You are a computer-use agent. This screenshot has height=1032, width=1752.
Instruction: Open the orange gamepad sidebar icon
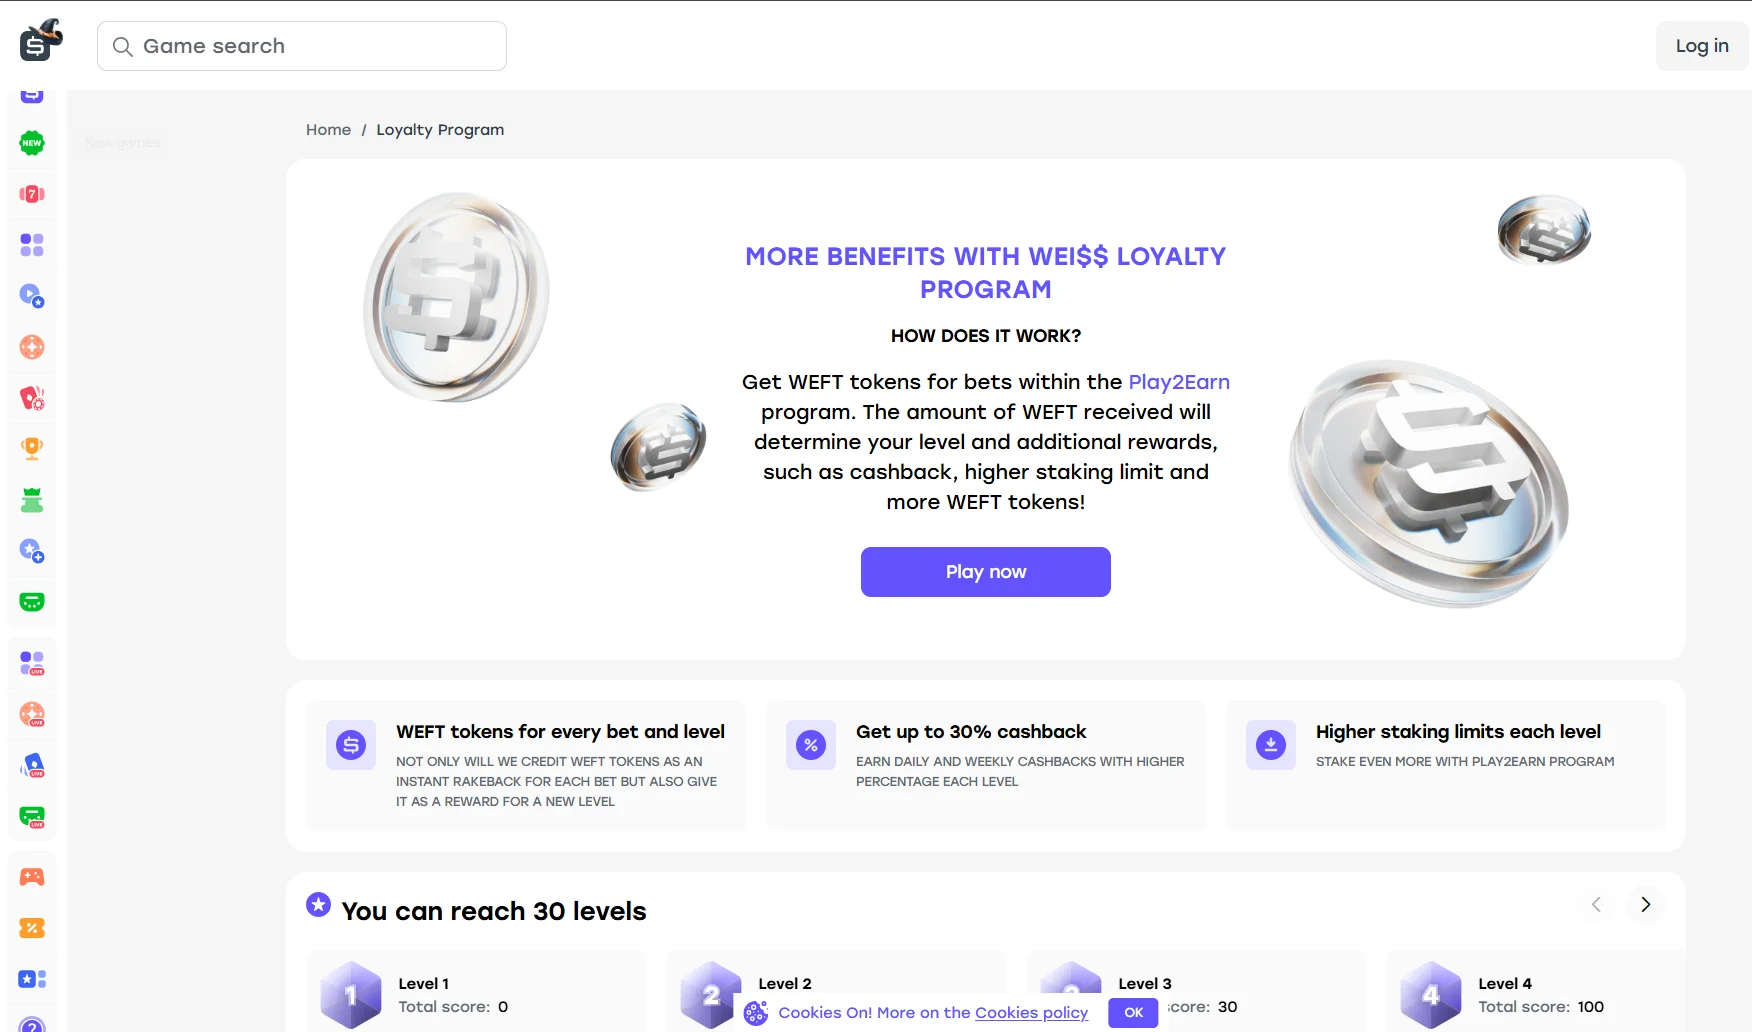[x=32, y=877]
